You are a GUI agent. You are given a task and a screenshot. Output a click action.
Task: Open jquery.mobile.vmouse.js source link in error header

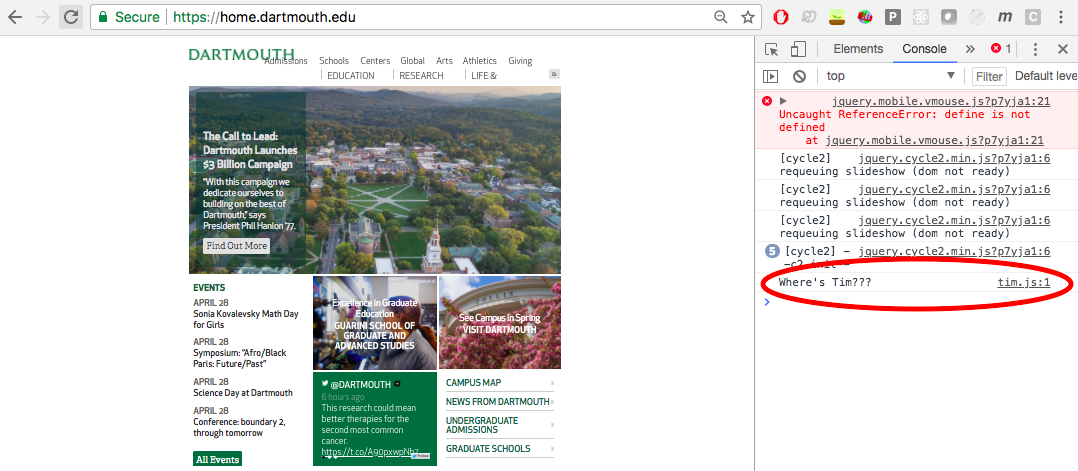pyautogui.click(x=940, y=102)
